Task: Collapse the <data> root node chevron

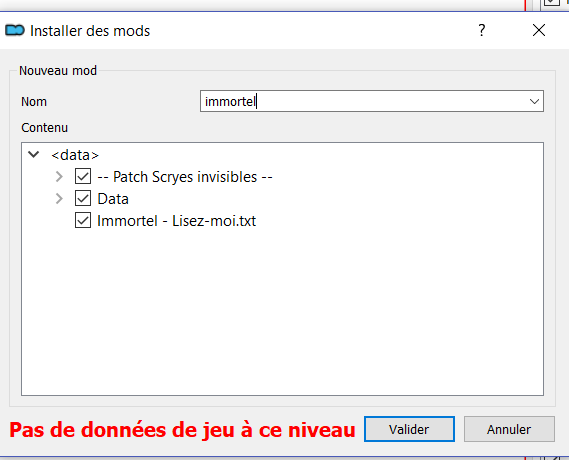Action: pyautogui.click(x=34, y=155)
